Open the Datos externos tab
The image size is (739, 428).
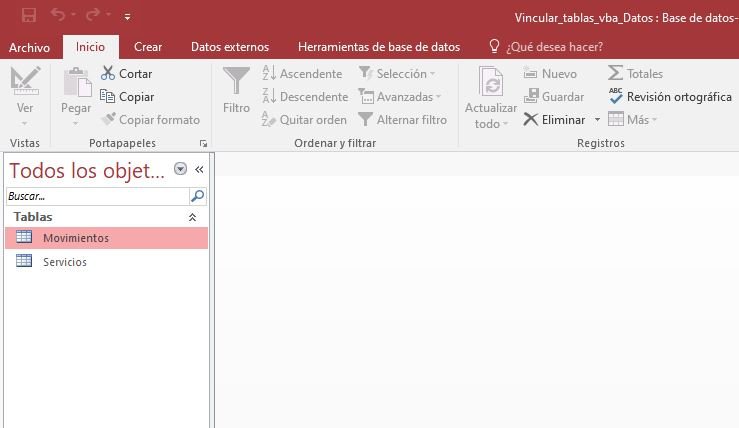point(230,47)
